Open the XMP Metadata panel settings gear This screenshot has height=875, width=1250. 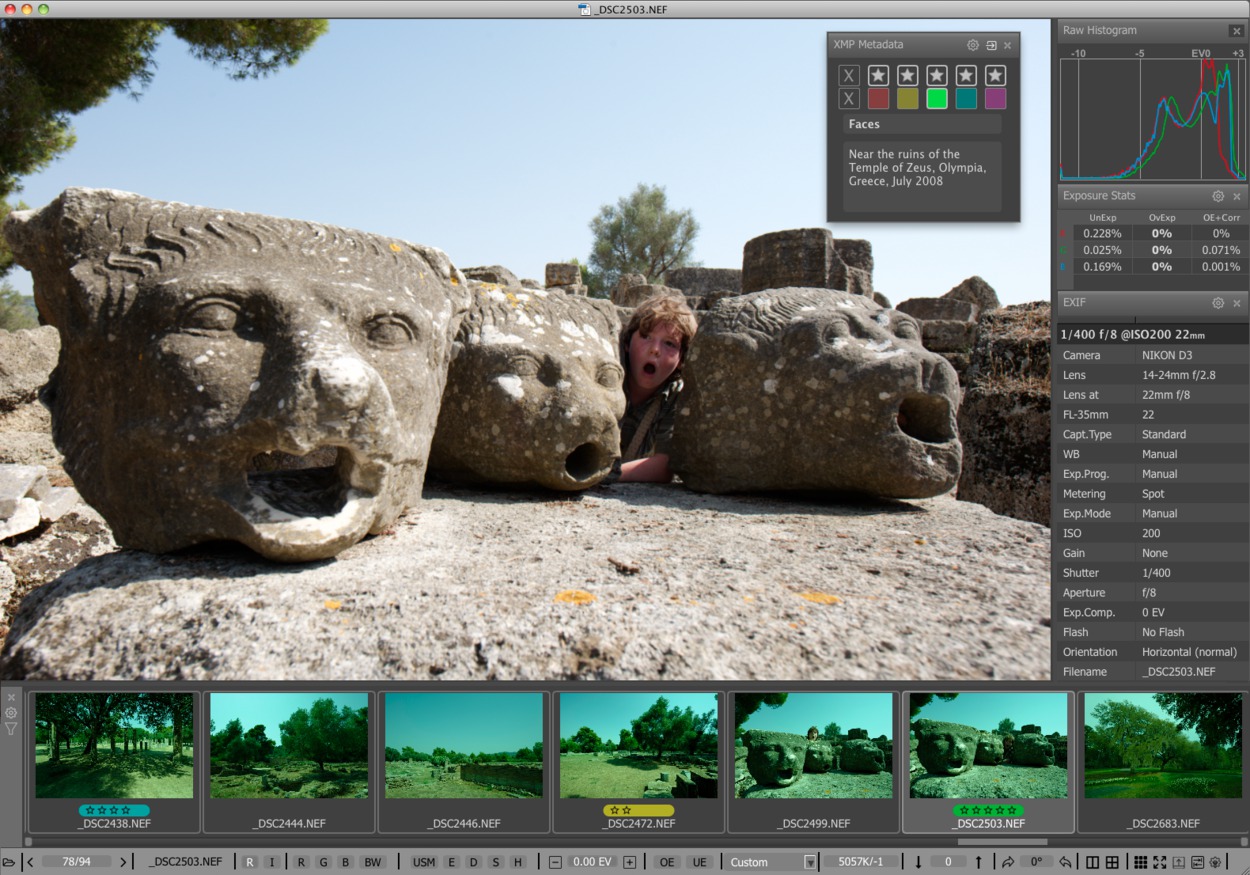pos(973,45)
